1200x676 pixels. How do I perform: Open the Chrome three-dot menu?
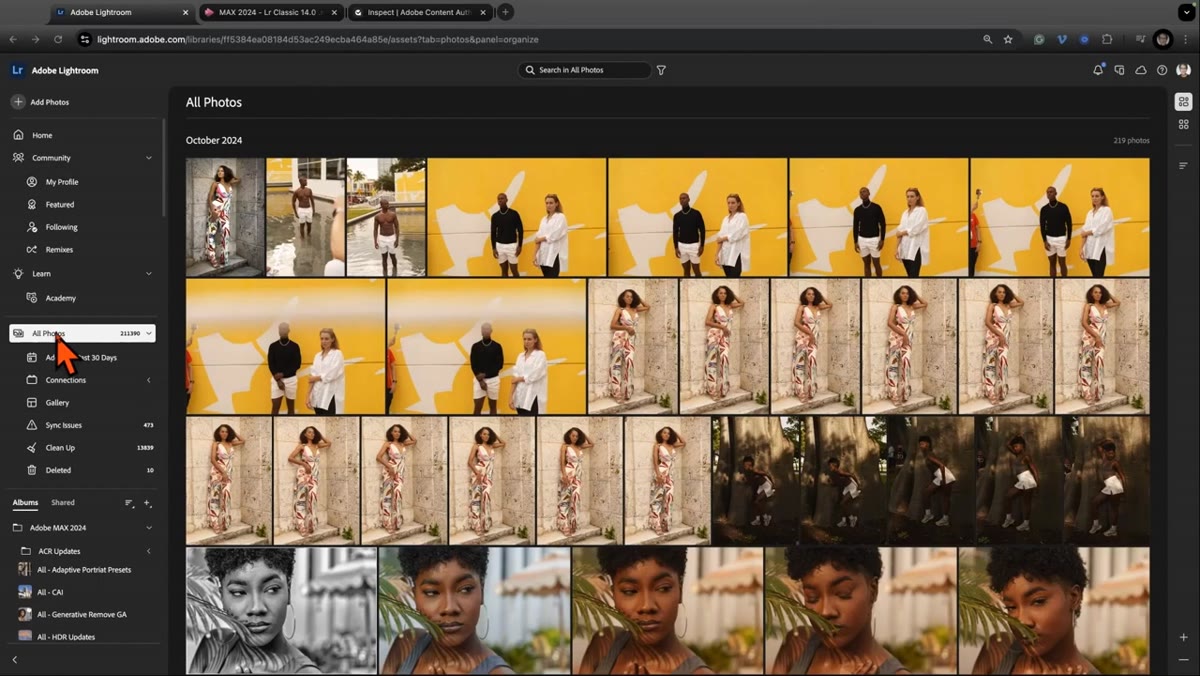(1187, 39)
